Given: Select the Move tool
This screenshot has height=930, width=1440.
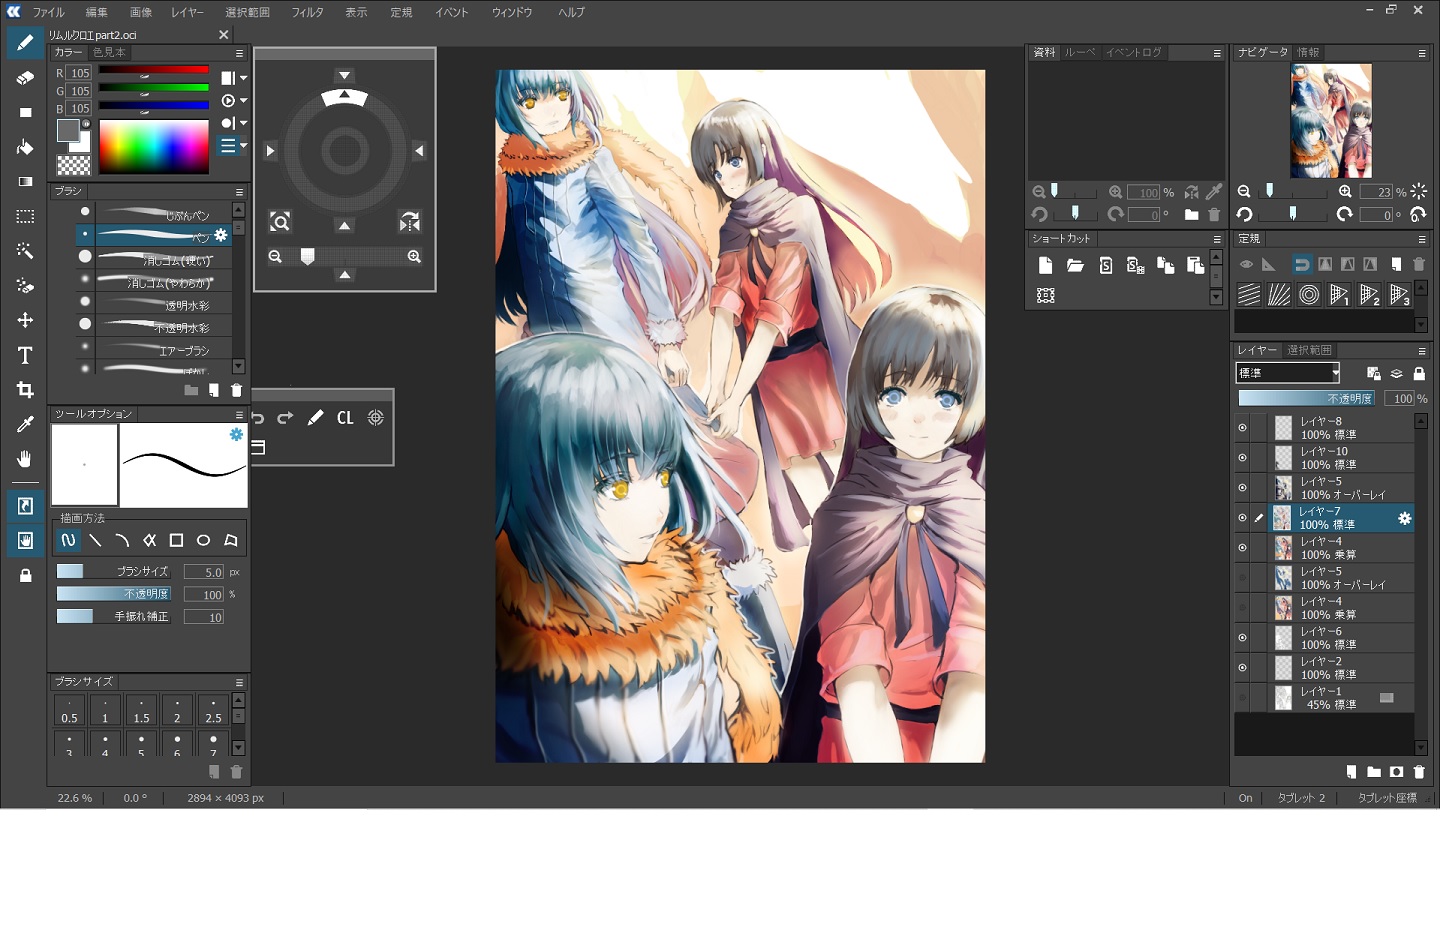Looking at the screenshot, I should [25, 320].
